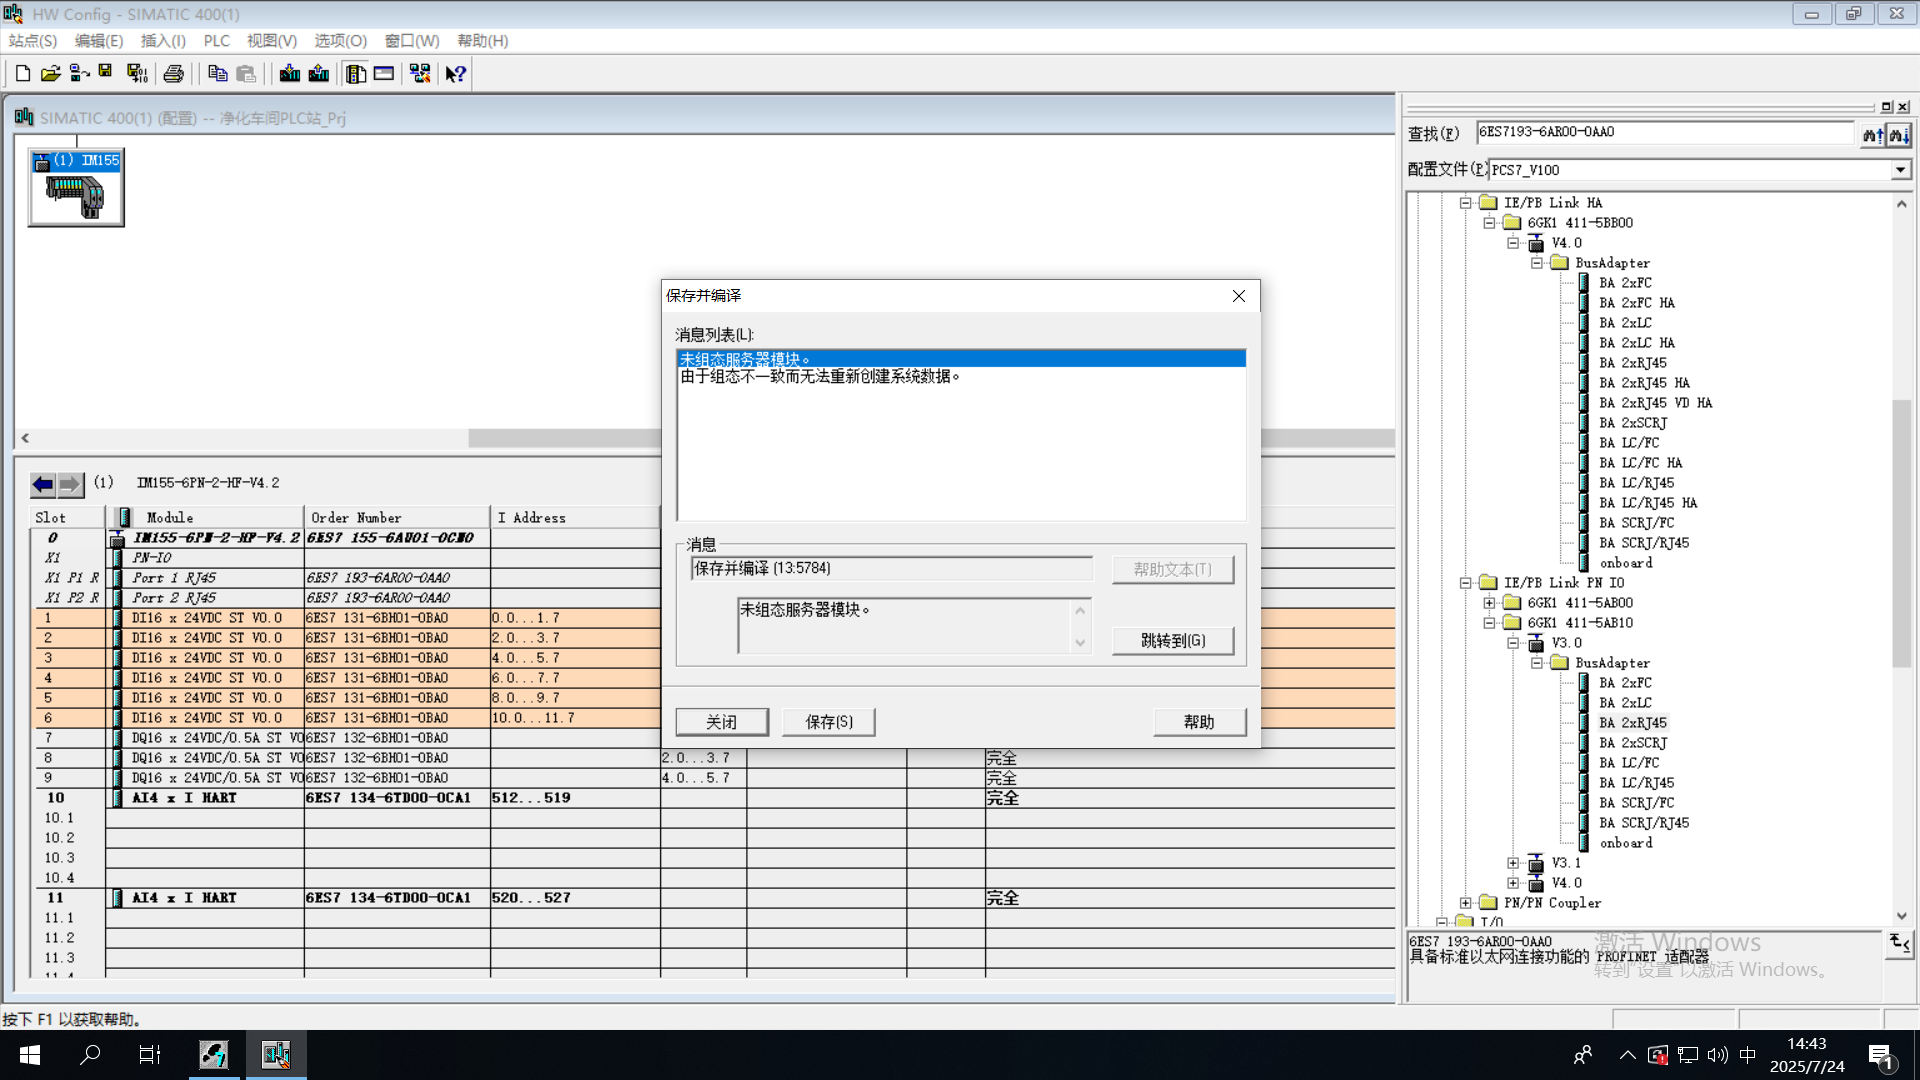Click the Paste toolbar icon

coord(246,73)
